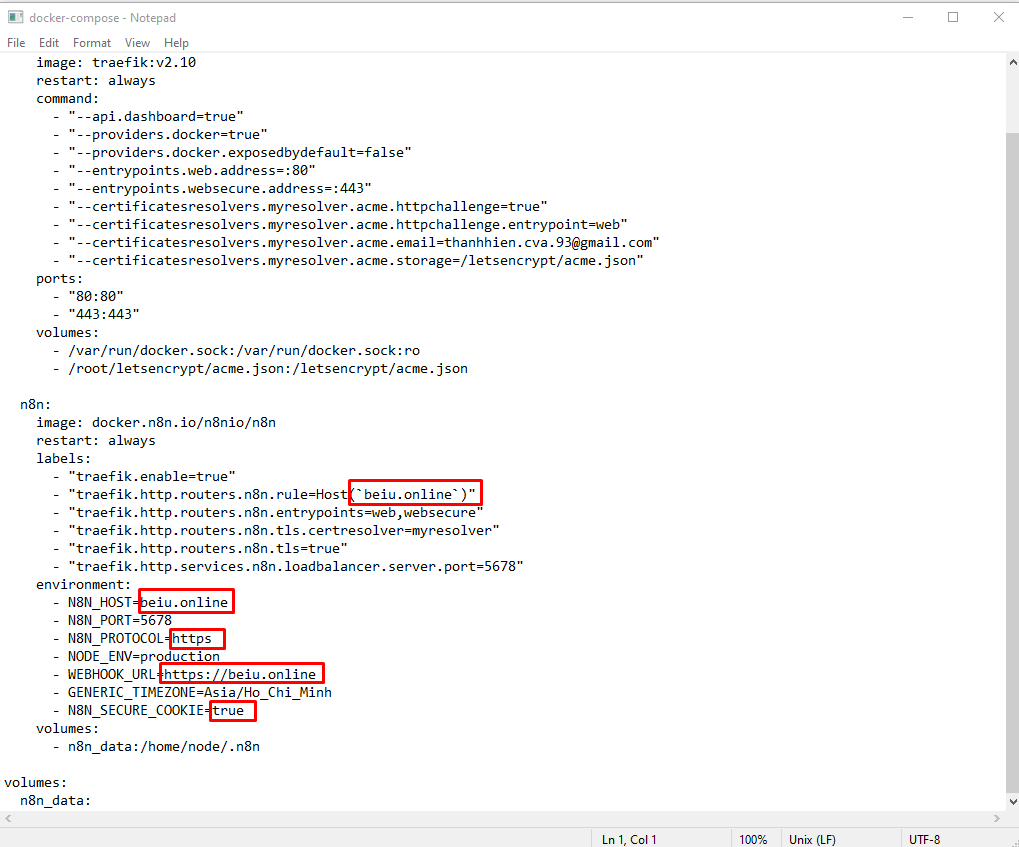
Task: Click the 'traefik.enable=true' line
Action: pyautogui.click(x=144, y=476)
